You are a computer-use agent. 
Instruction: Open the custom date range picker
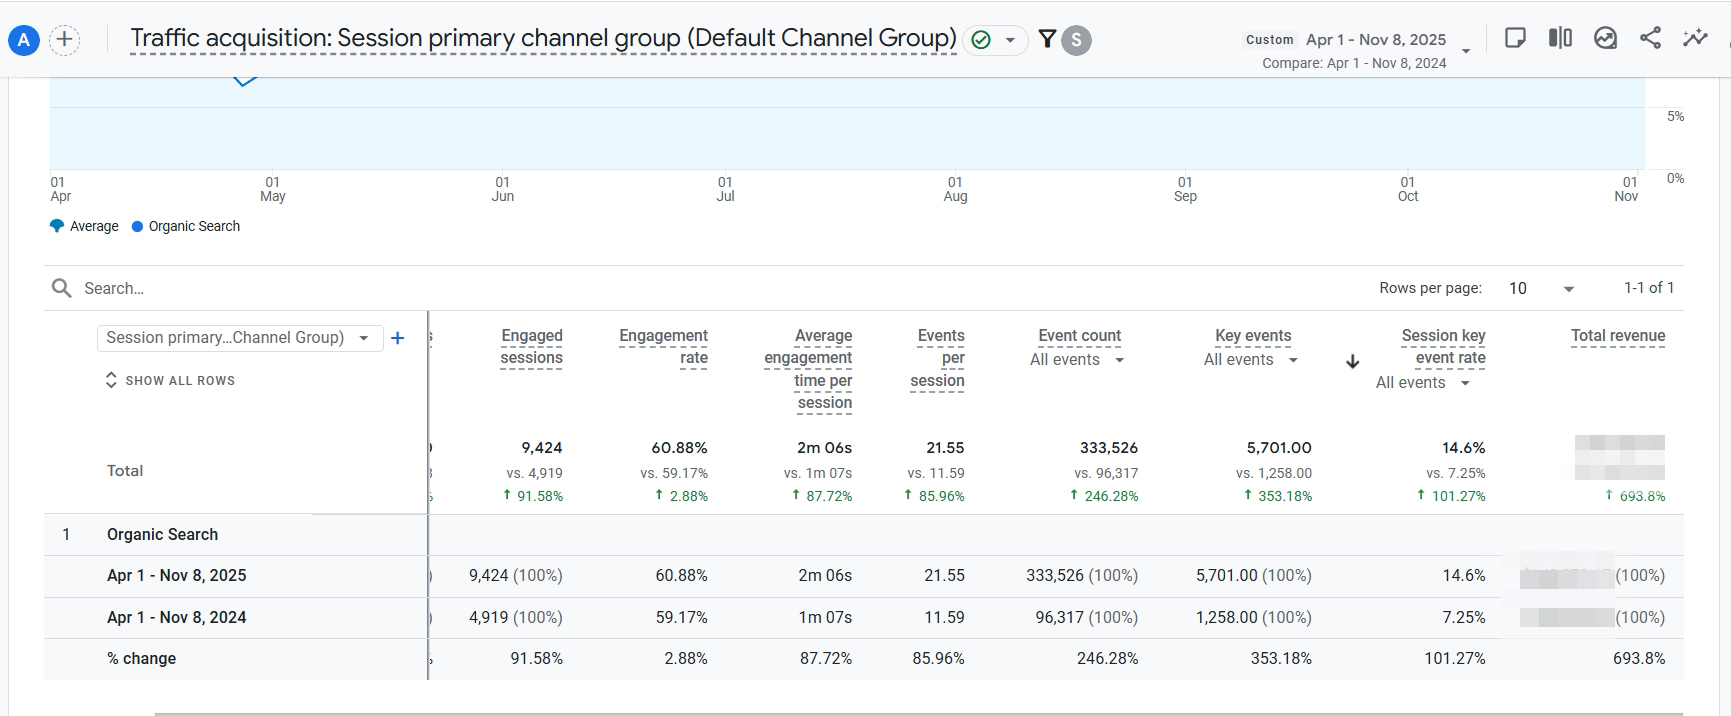[1375, 40]
